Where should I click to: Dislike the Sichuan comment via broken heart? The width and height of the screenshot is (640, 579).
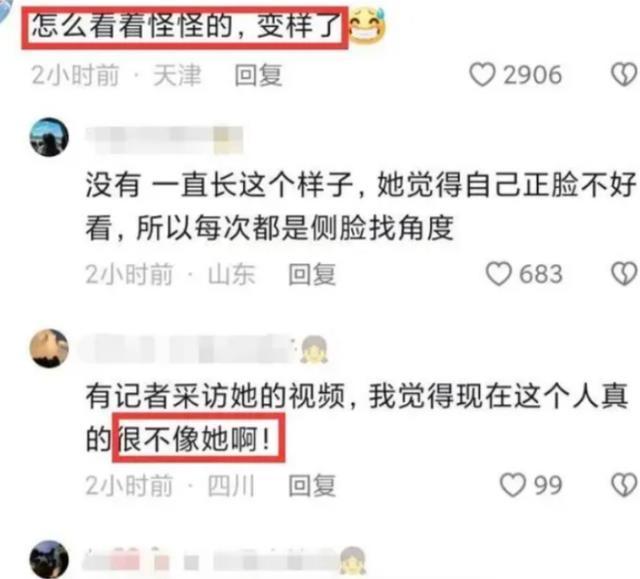(624, 485)
